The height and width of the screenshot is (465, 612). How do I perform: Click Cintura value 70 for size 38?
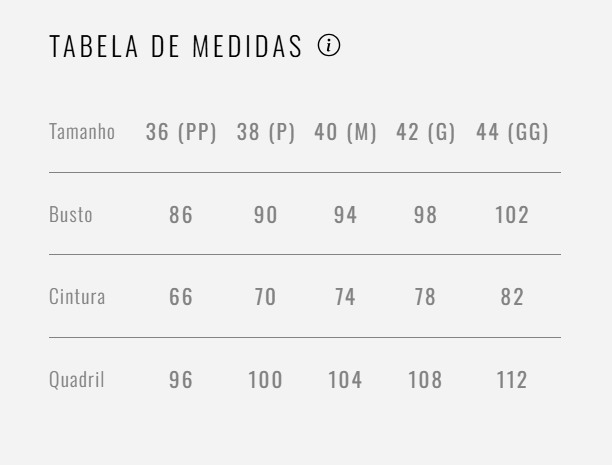pos(266,297)
